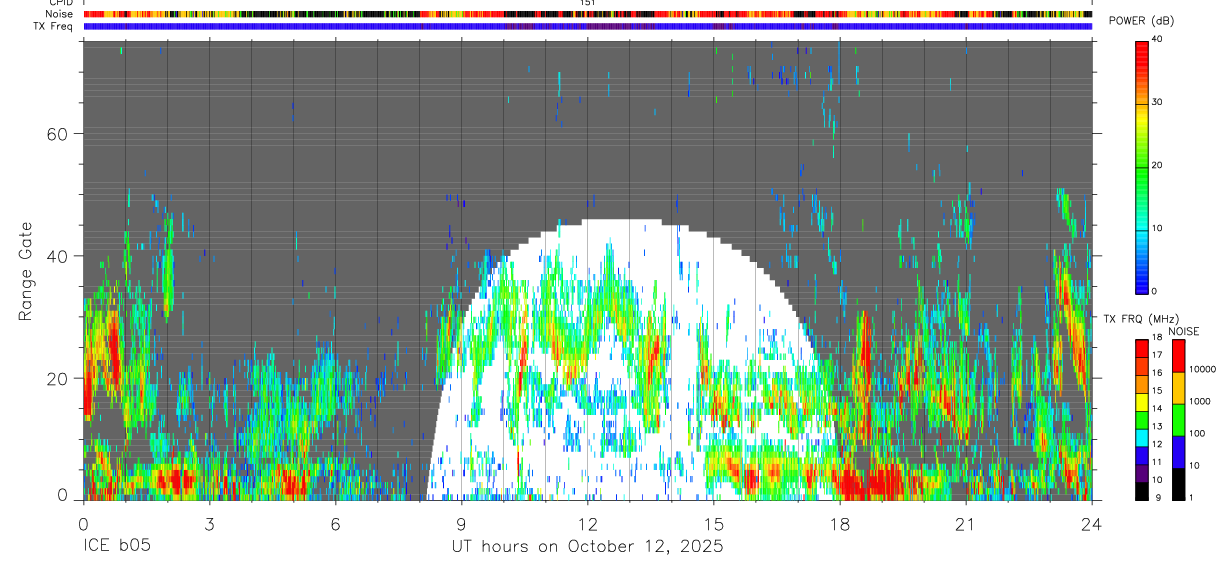The width and height of the screenshot is (1228, 567).
Task: Select the 30 label on power scale
Action: (x=1159, y=102)
